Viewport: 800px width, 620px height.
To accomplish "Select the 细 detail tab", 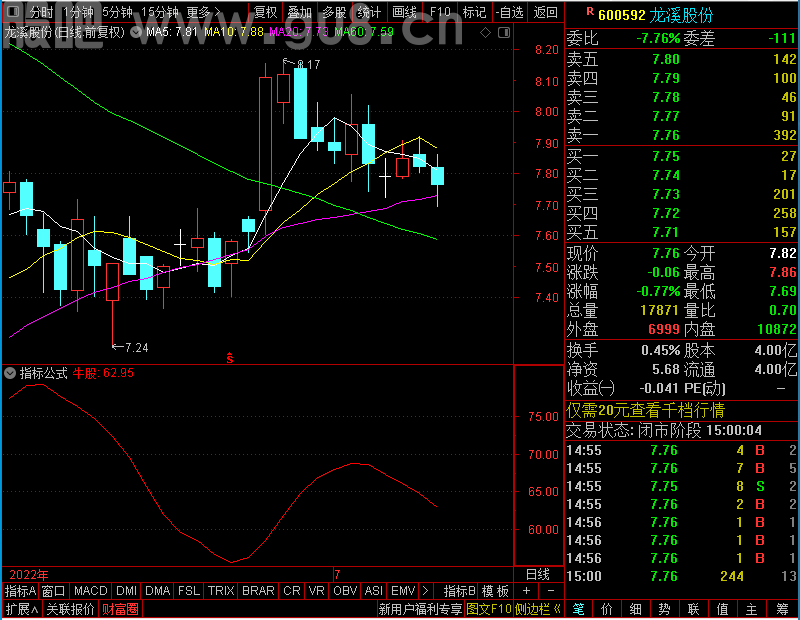I will [x=635, y=609].
